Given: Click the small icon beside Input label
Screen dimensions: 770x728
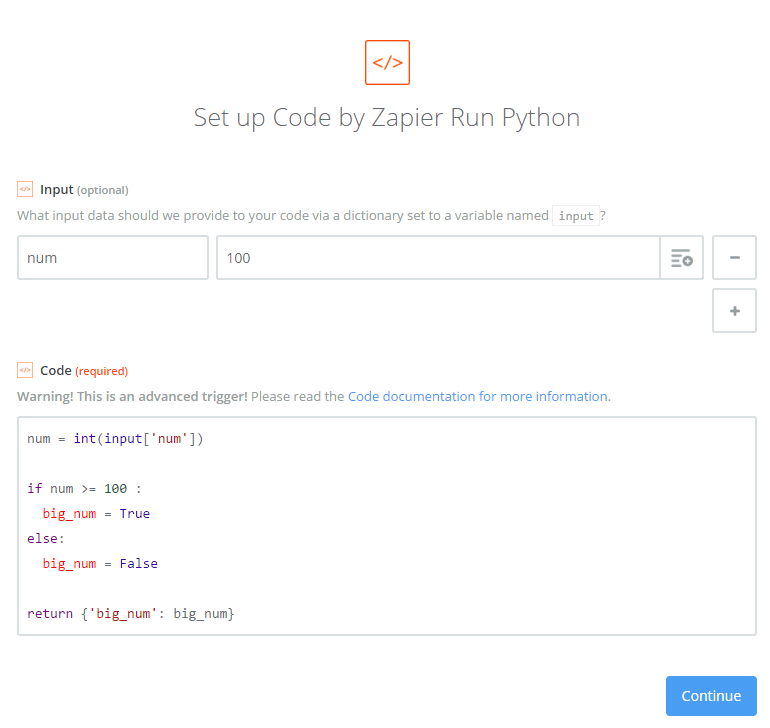Looking at the screenshot, I should pos(25,189).
